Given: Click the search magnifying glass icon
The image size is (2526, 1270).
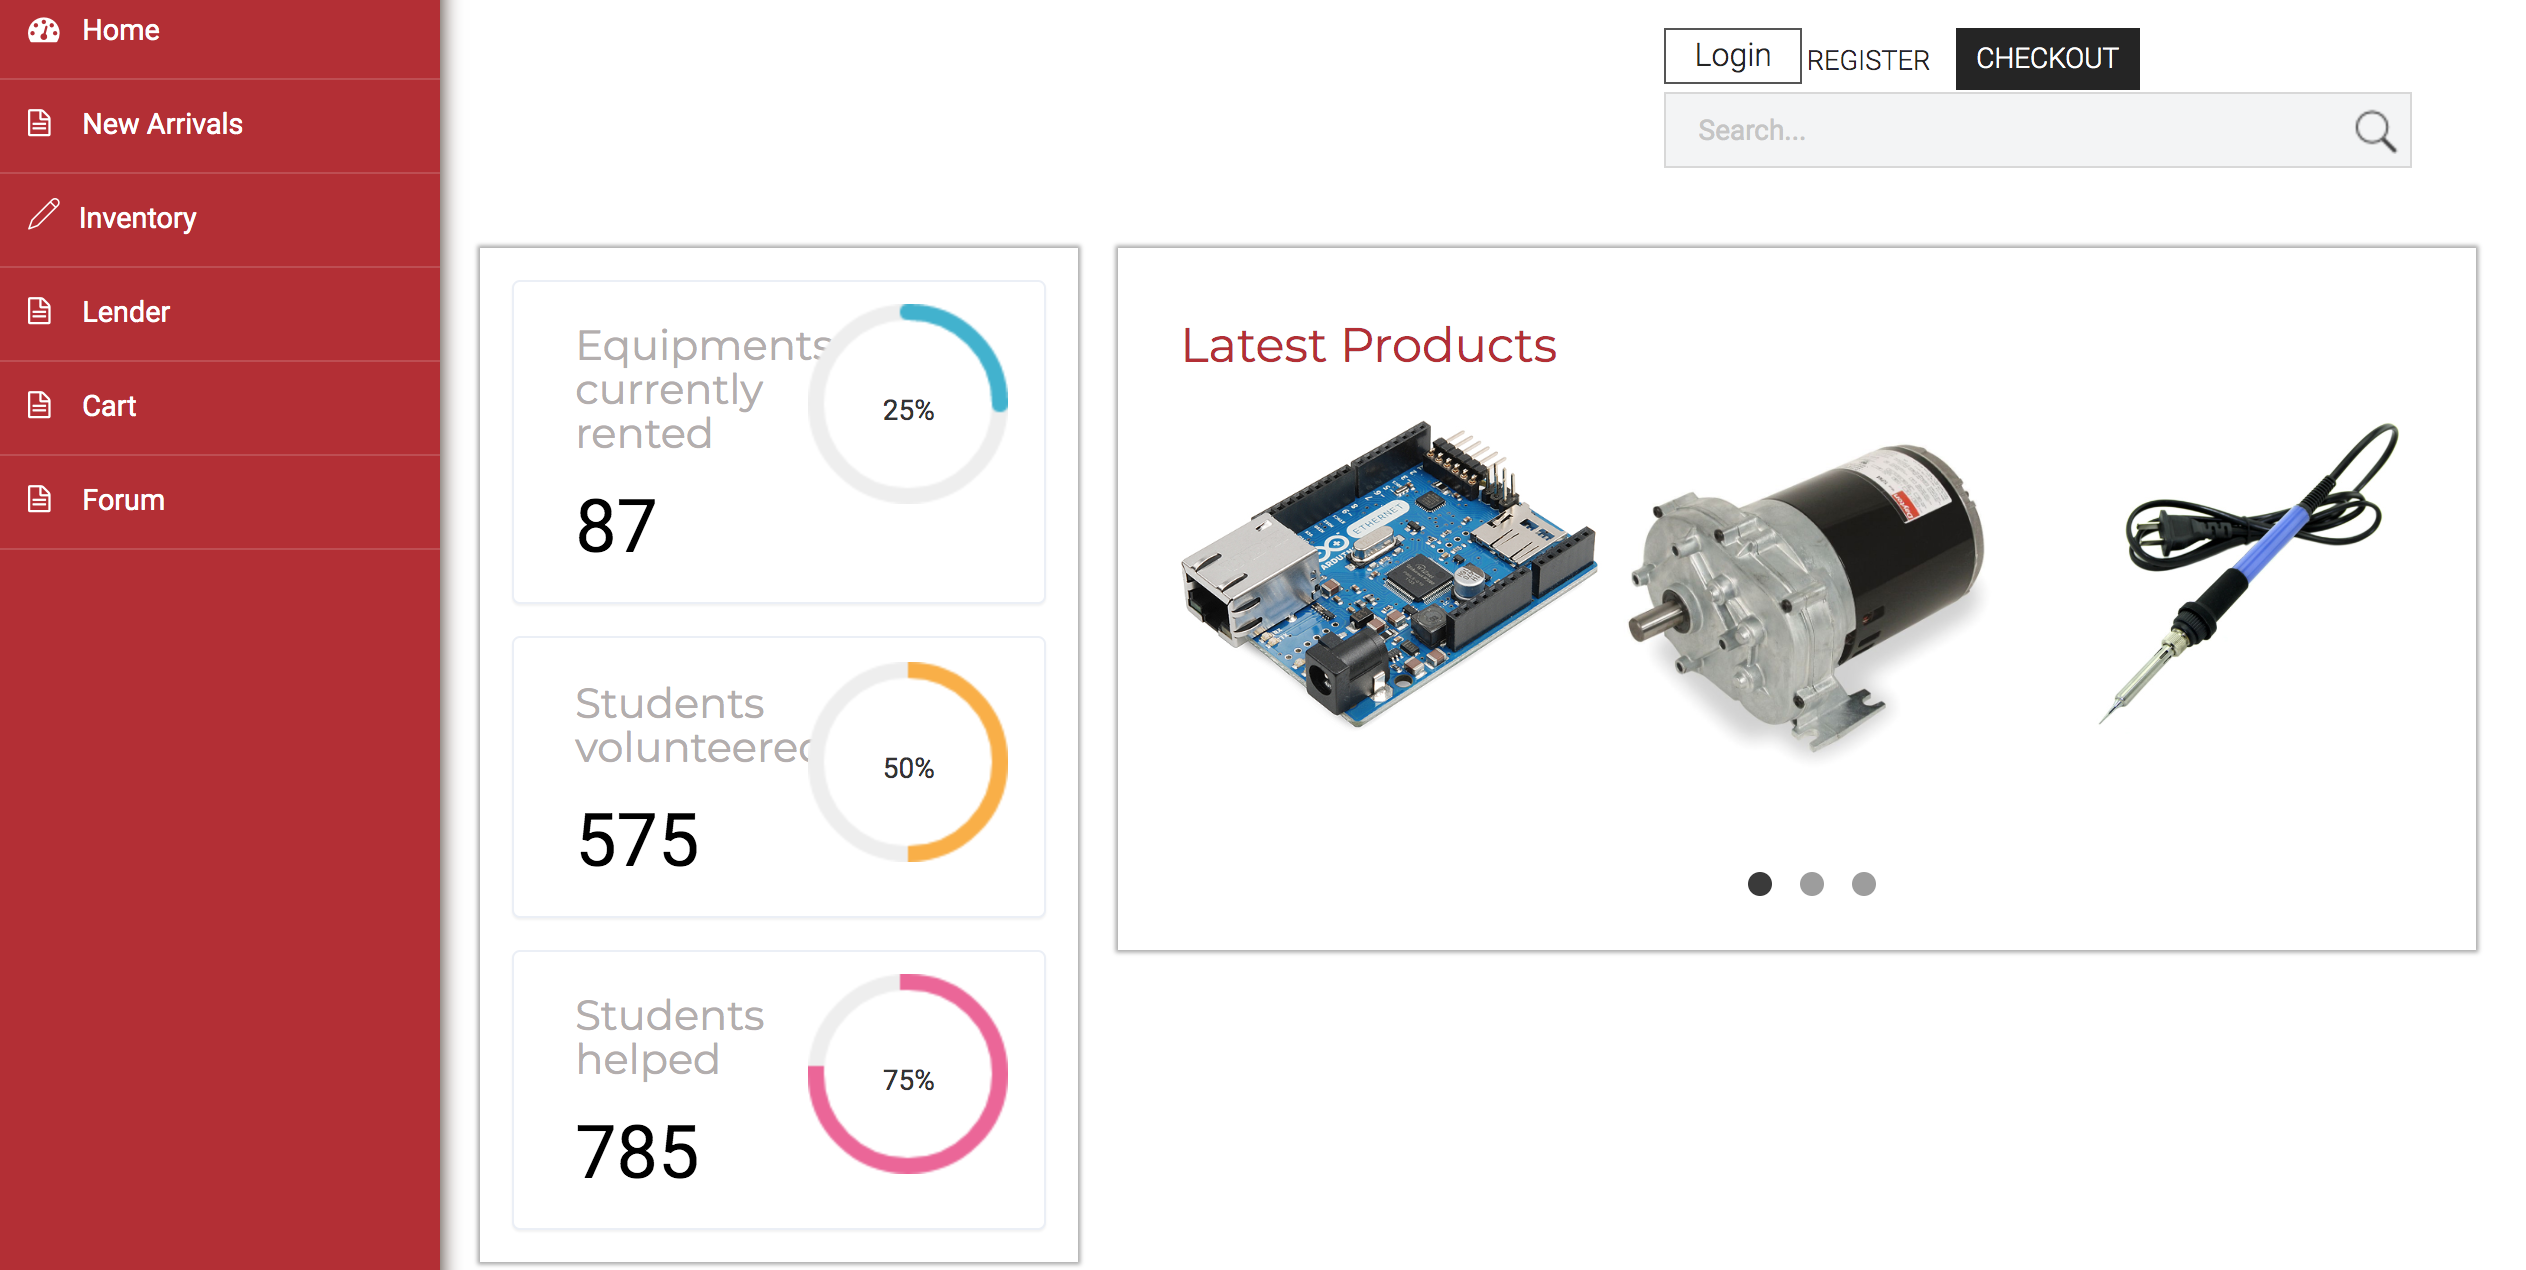Looking at the screenshot, I should click(2374, 131).
